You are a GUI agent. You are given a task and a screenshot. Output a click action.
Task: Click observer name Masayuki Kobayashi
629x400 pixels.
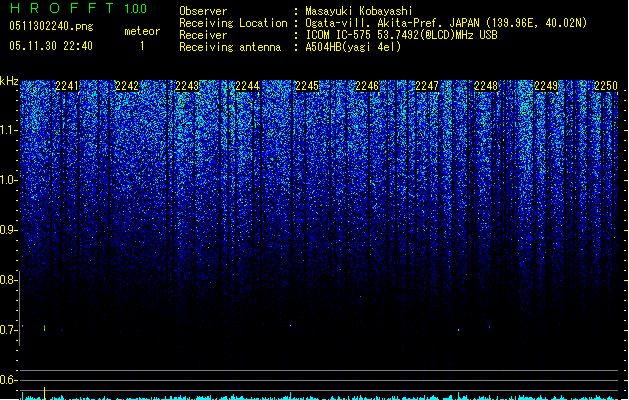(x=359, y=11)
